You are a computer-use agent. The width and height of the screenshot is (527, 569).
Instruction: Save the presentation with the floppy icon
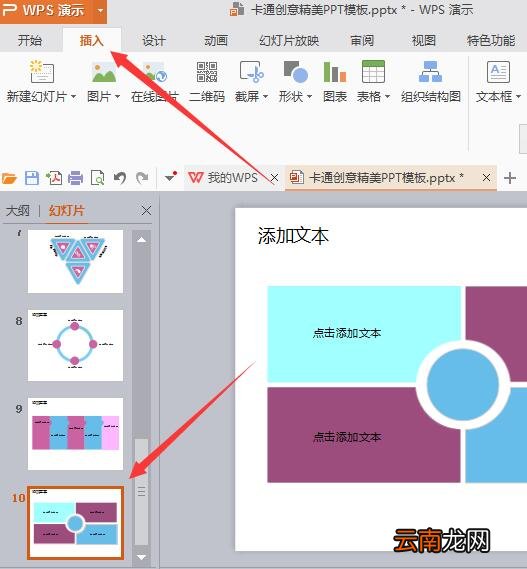coord(32,178)
